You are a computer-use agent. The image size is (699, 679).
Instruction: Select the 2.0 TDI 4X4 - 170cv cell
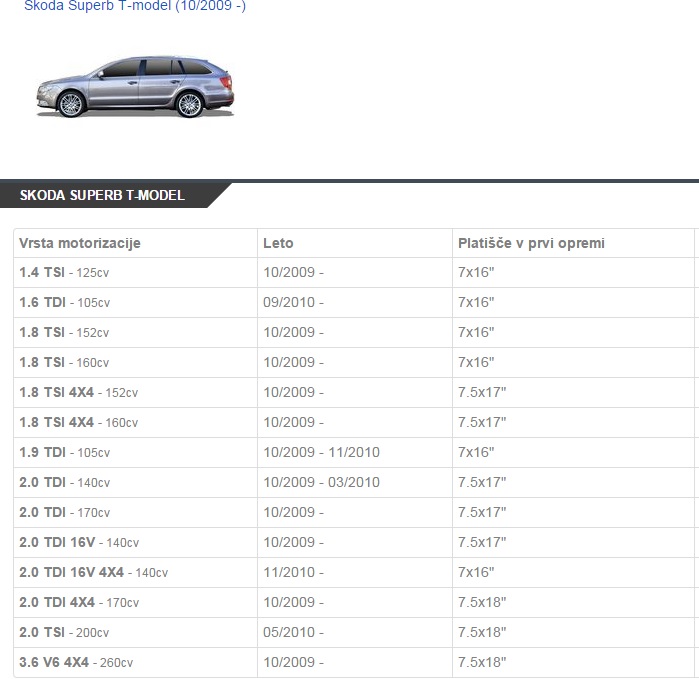pyautogui.click(x=136, y=602)
